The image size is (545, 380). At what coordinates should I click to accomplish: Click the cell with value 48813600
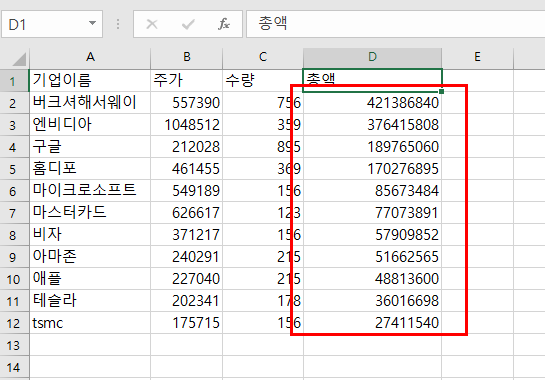tap(372, 279)
